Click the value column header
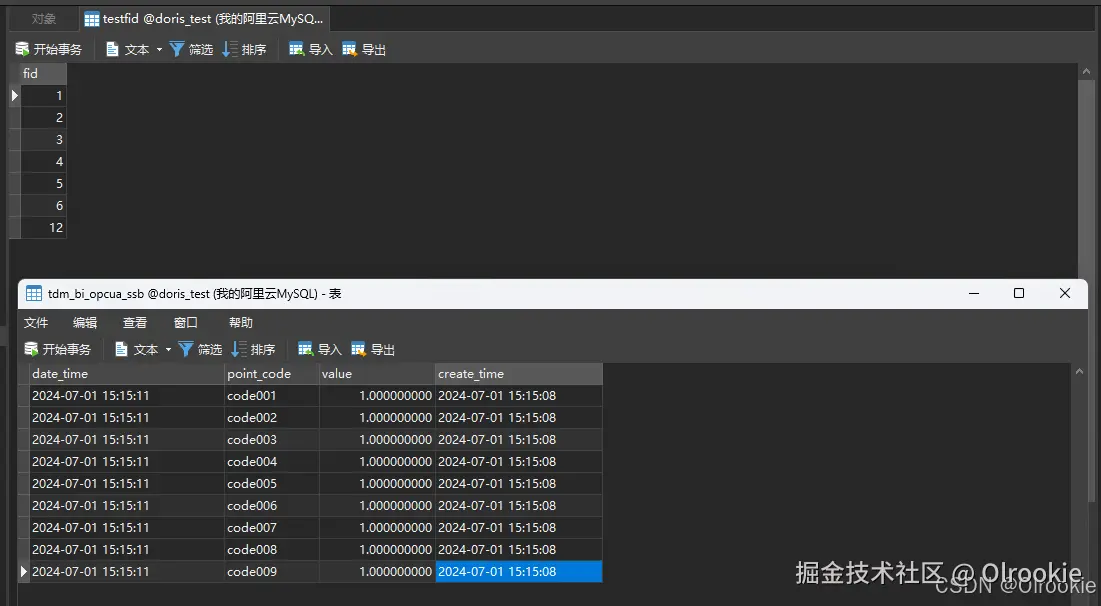Image resolution: width=1101 pixels, height=606 pixels. click(x=377, y=374)
